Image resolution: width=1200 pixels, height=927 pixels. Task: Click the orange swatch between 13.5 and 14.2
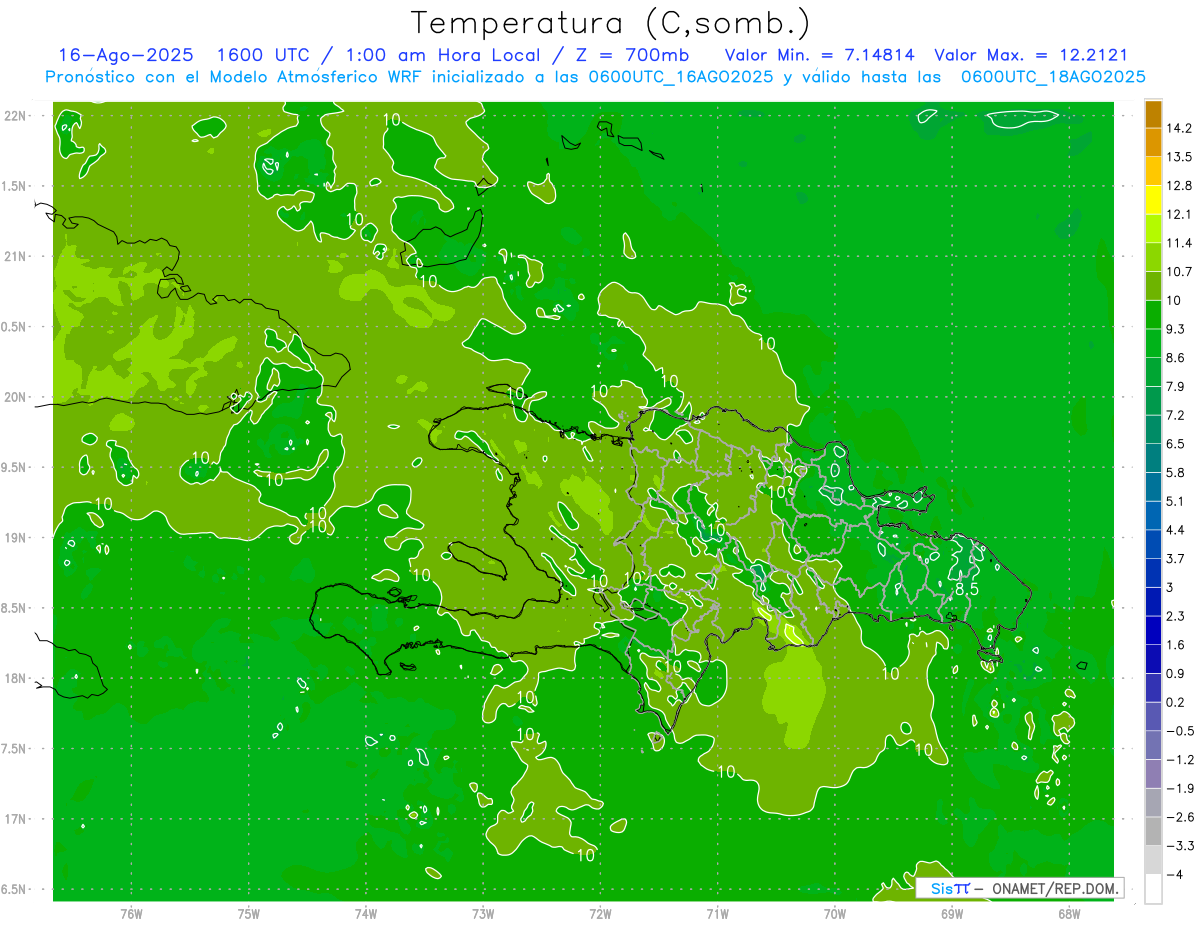click(x=1153, y=142)
